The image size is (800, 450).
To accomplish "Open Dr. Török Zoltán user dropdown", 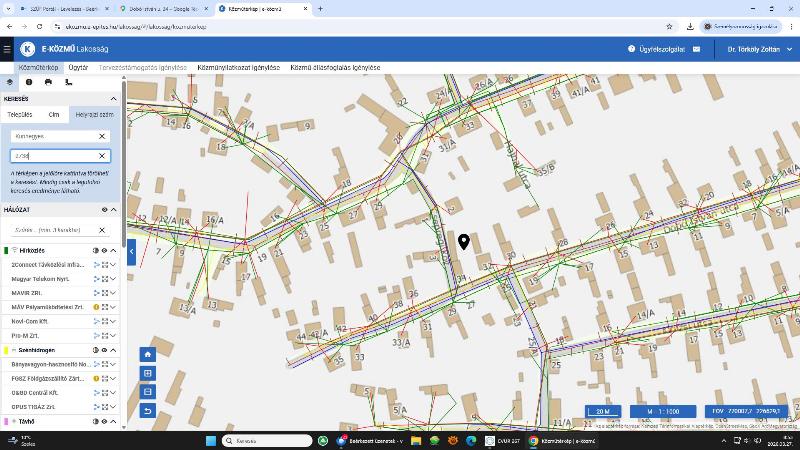I will (x=757, y=48).
